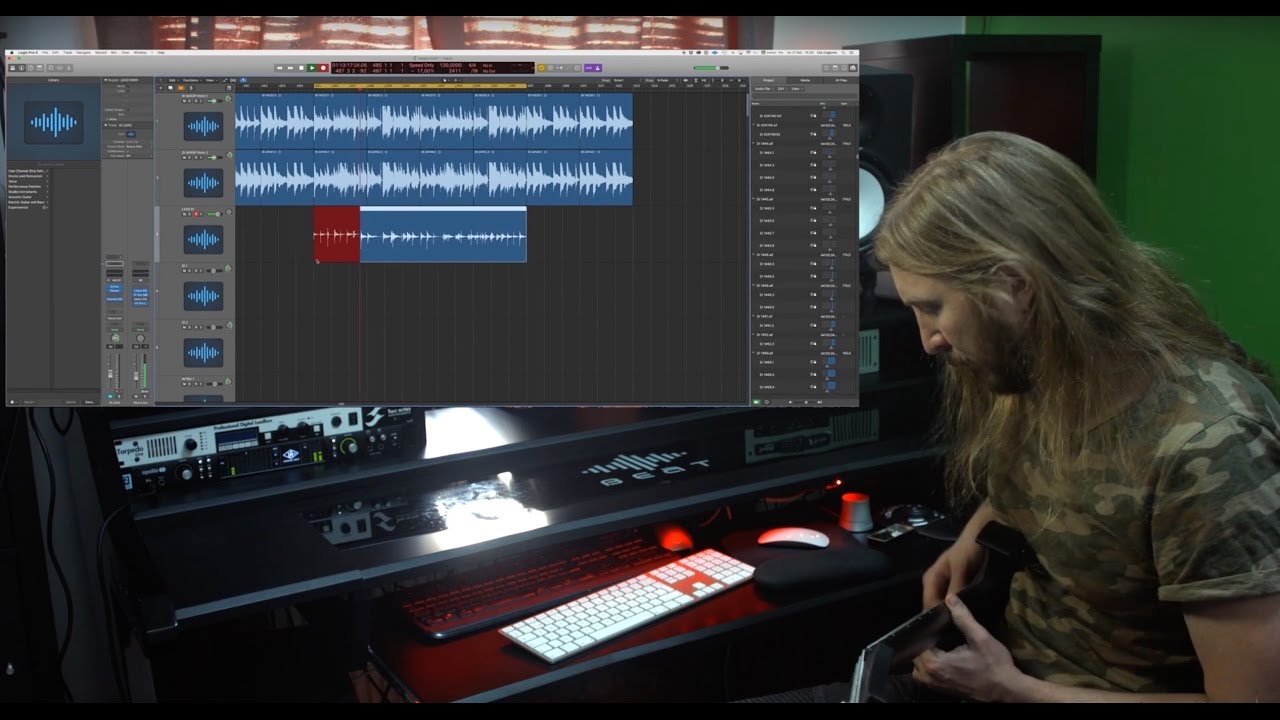
Task: Toggle the purple Metronome button
Action: tap(598, 68)
